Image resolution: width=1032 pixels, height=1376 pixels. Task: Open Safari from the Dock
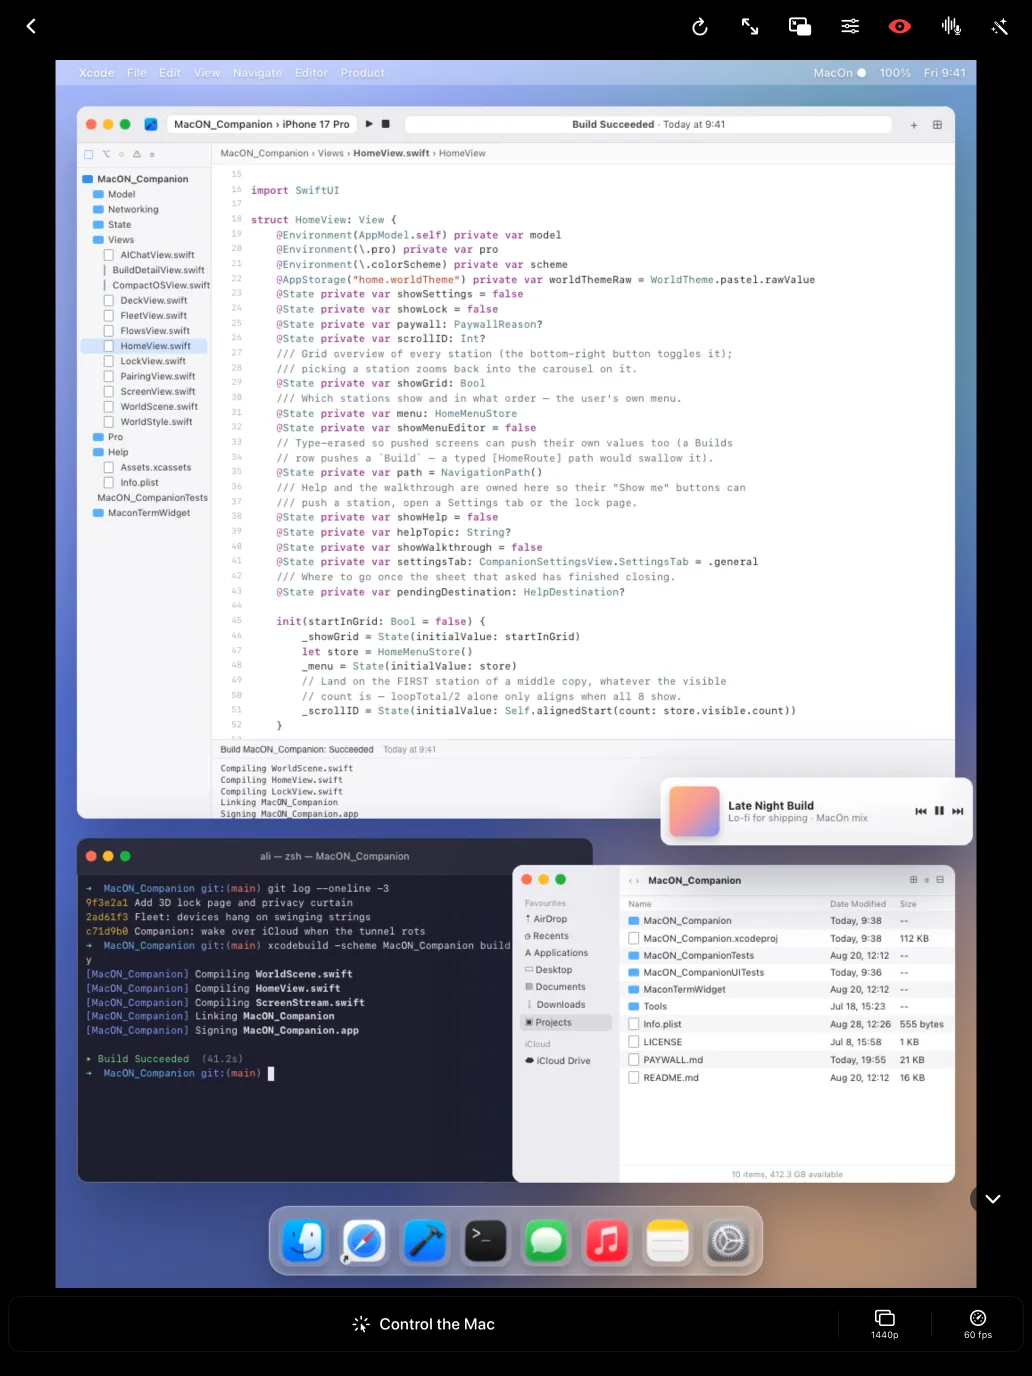point(364,1242)
